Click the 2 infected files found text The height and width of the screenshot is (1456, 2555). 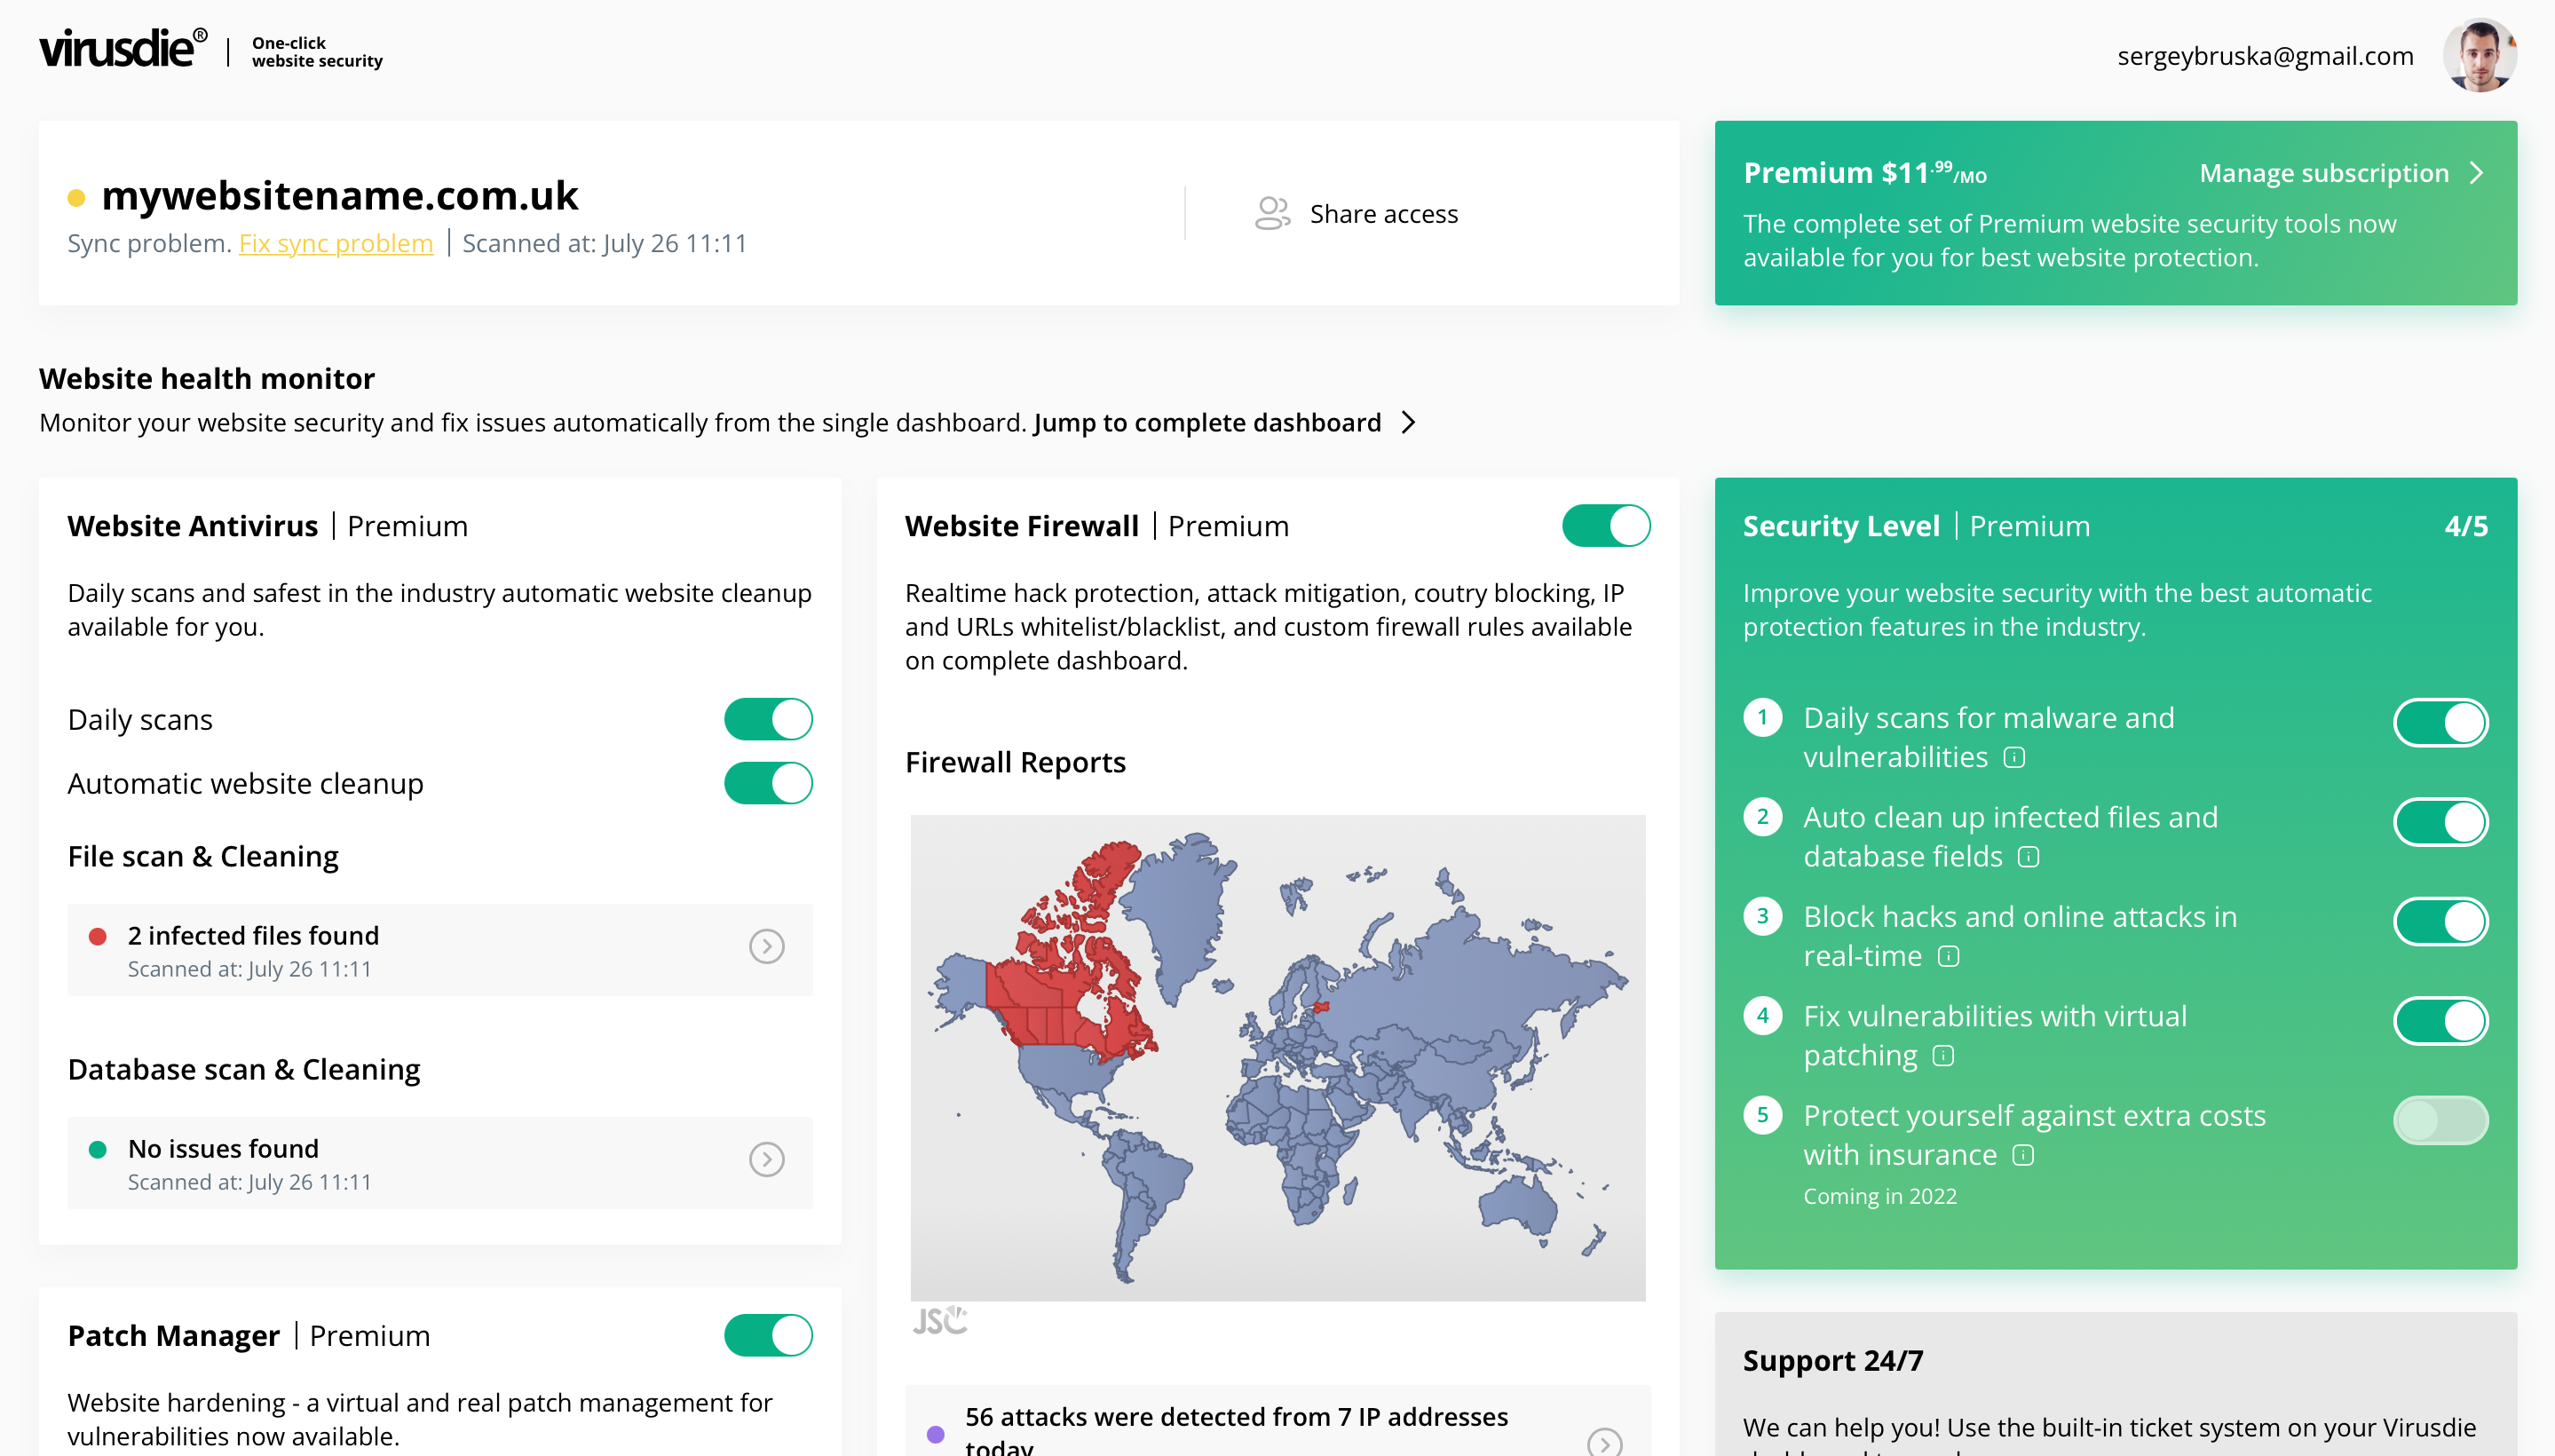click(253, 935)
